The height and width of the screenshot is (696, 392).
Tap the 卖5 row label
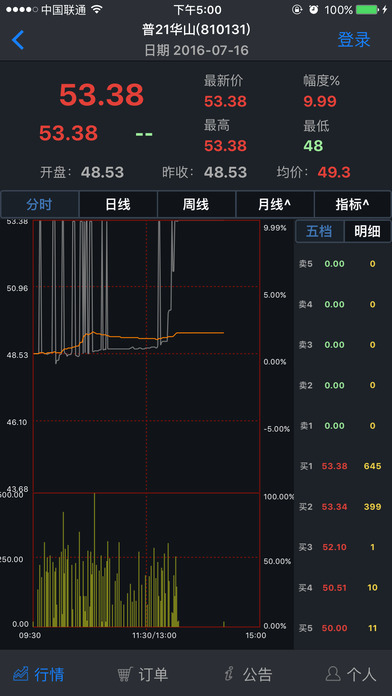click(x=305, y=264)
